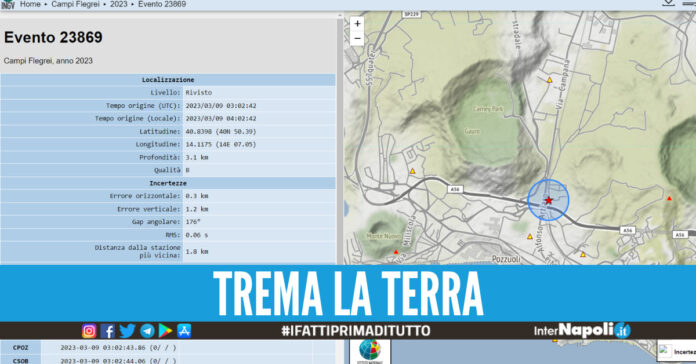
Task: Click the institute globe logo below the map
Action: (x=370, y=351)
